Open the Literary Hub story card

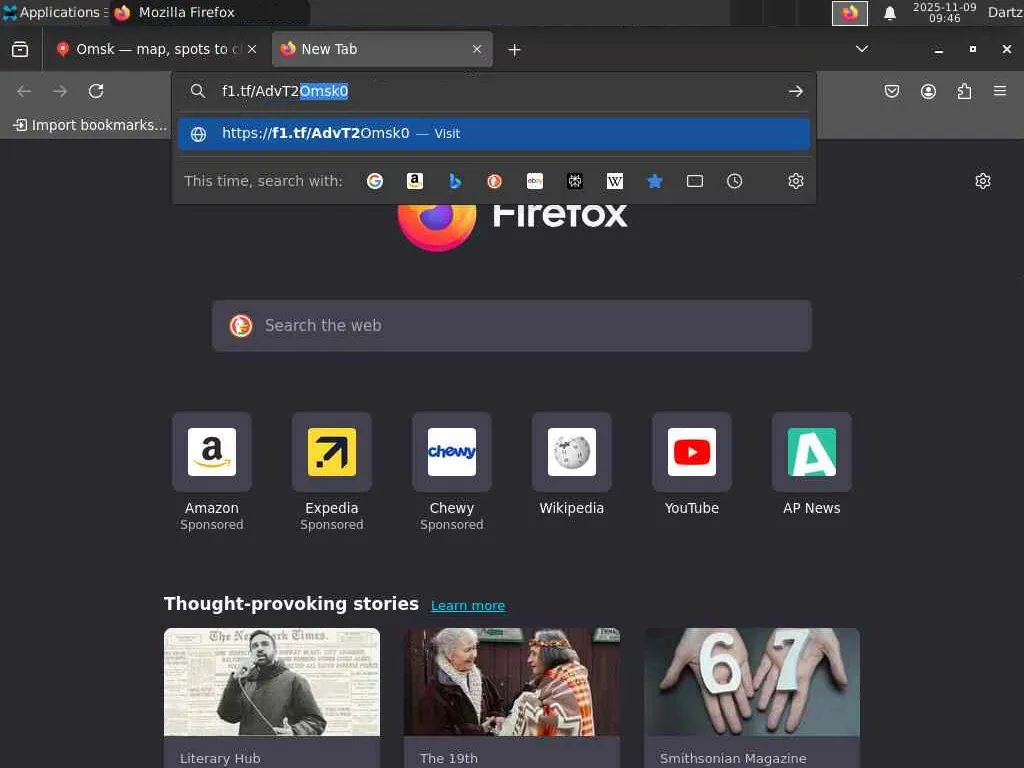pyautogui.click(x=272, y=697)
